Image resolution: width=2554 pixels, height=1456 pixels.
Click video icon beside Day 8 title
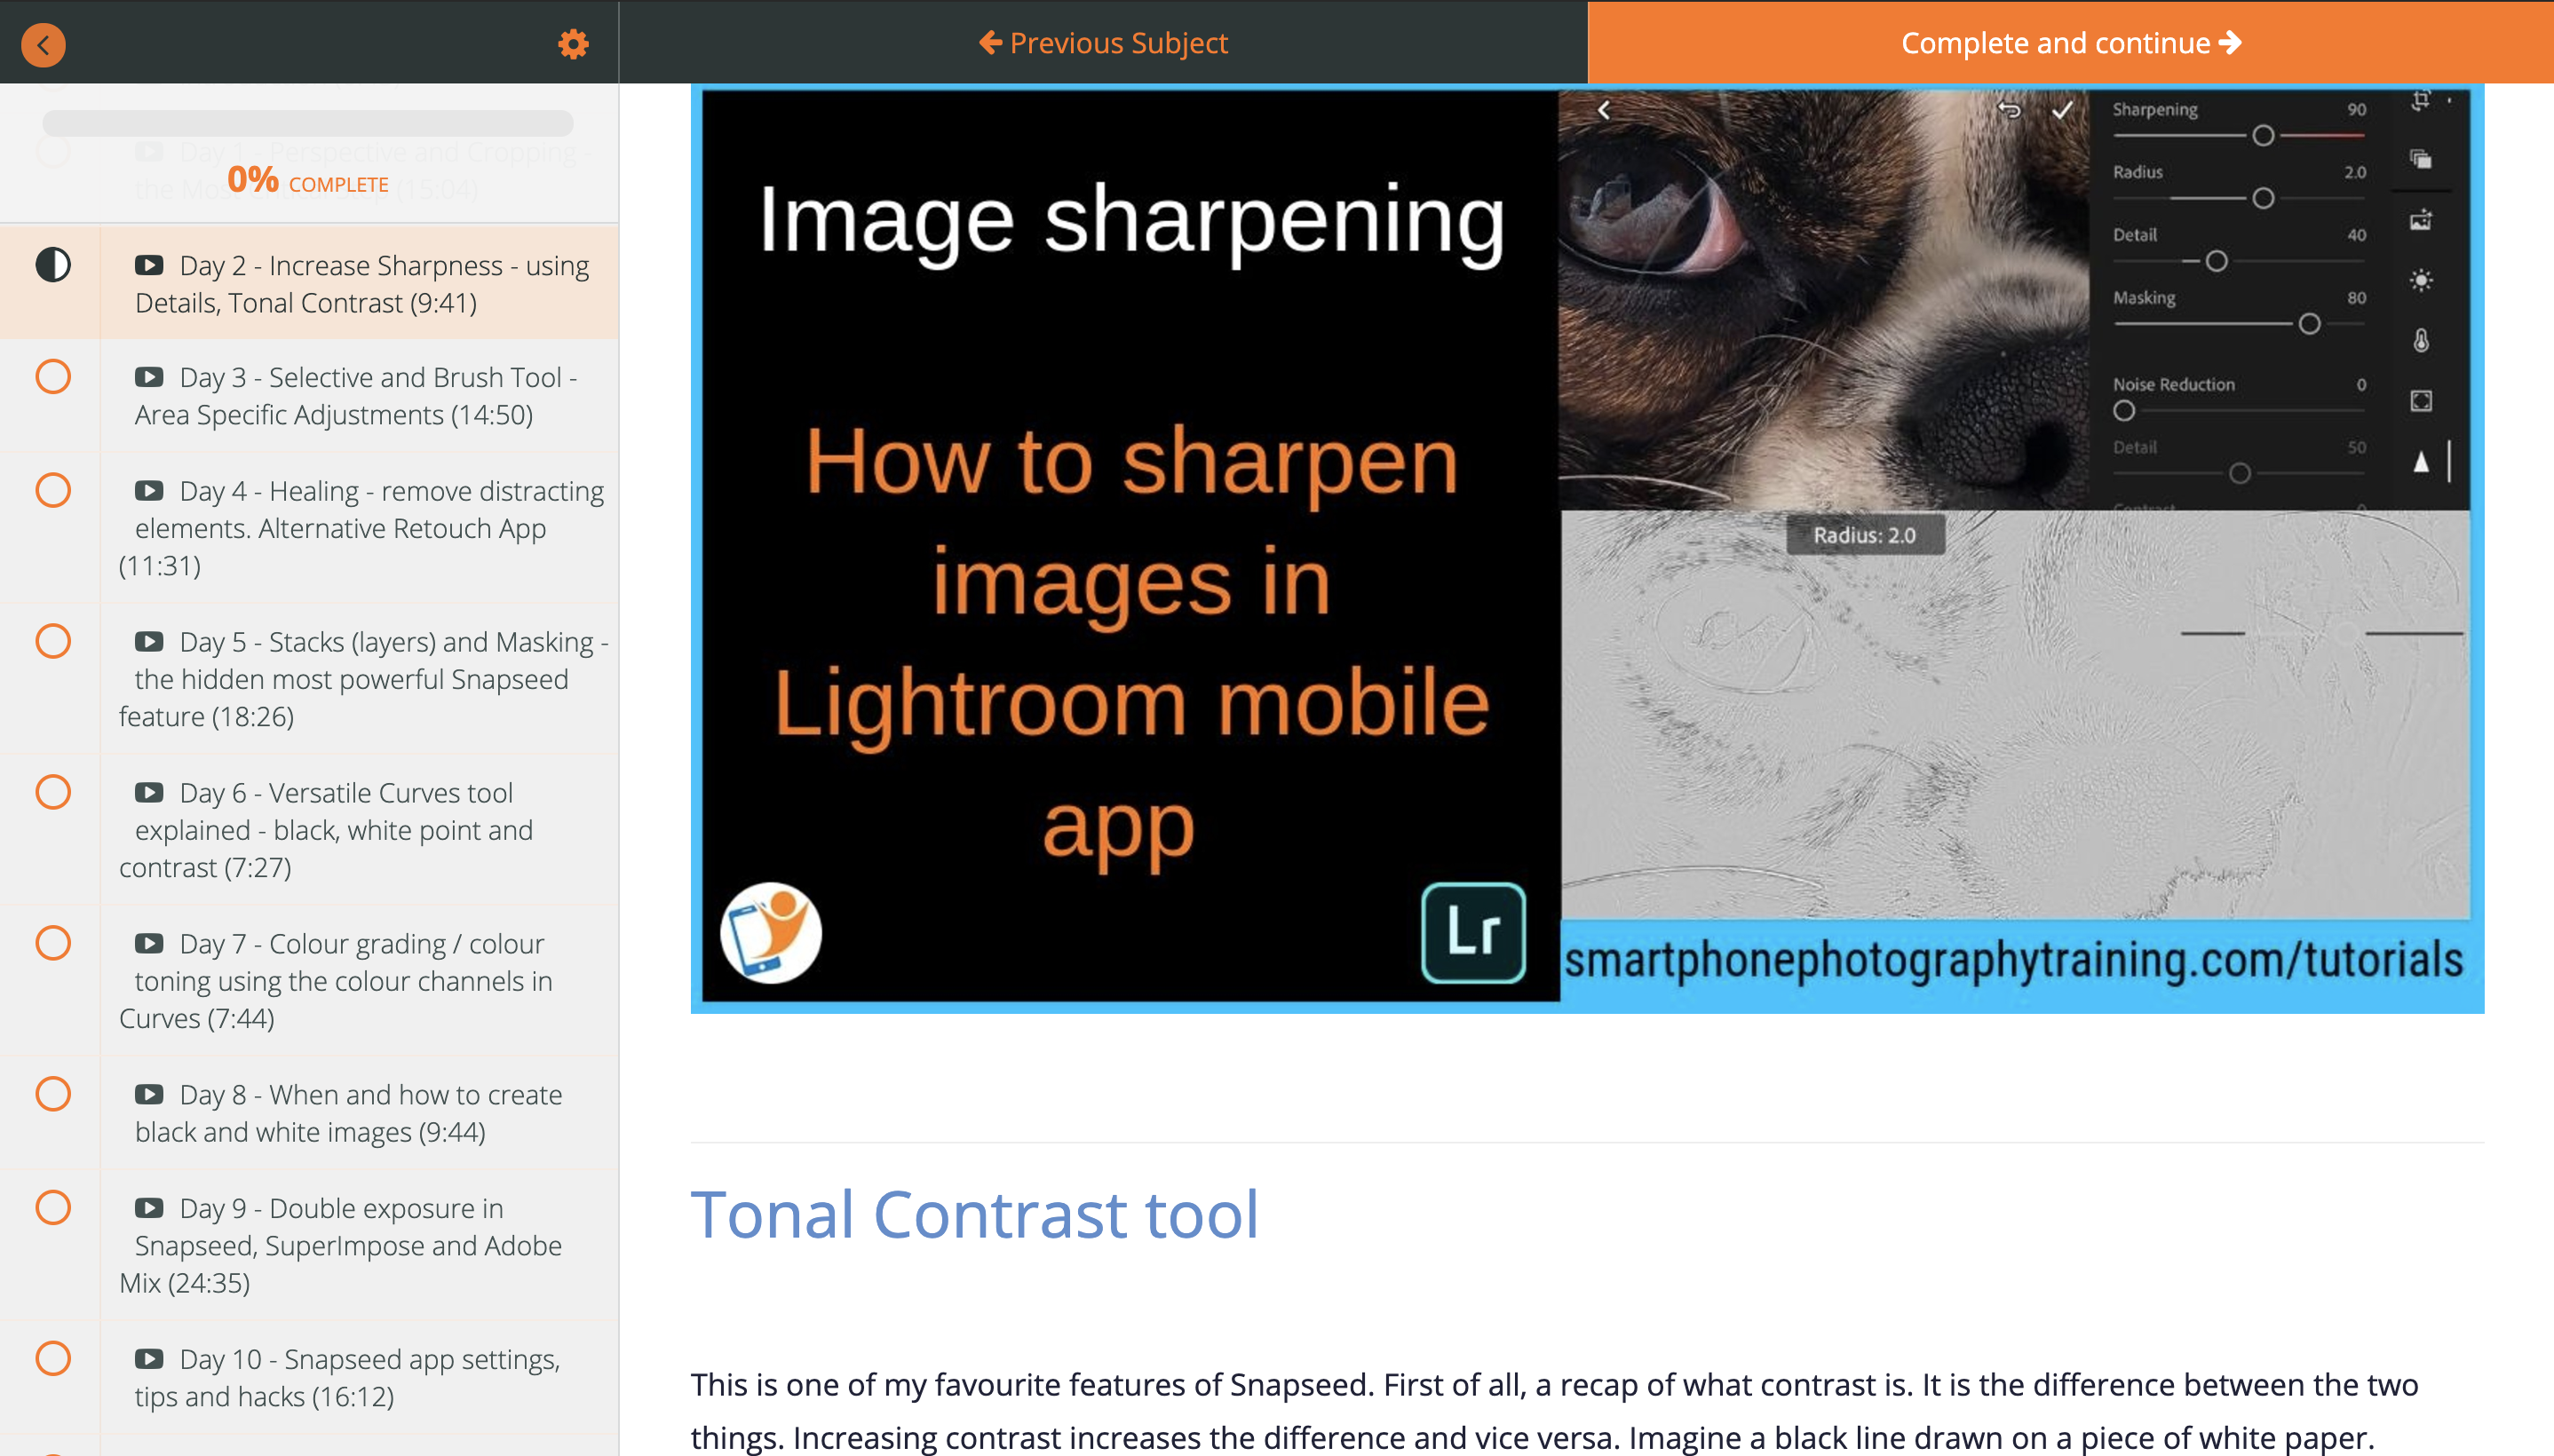(149, 1094)
